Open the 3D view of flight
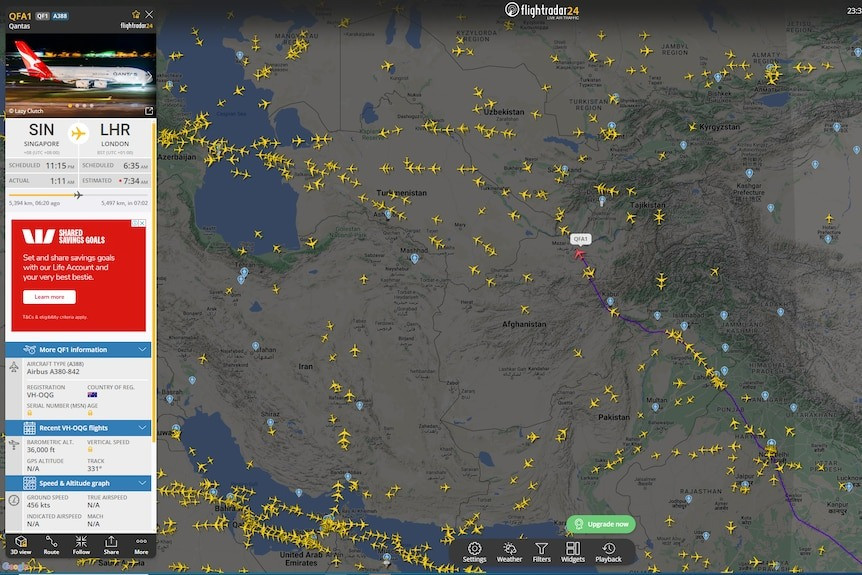862x575 pixels. pos(21,545)
